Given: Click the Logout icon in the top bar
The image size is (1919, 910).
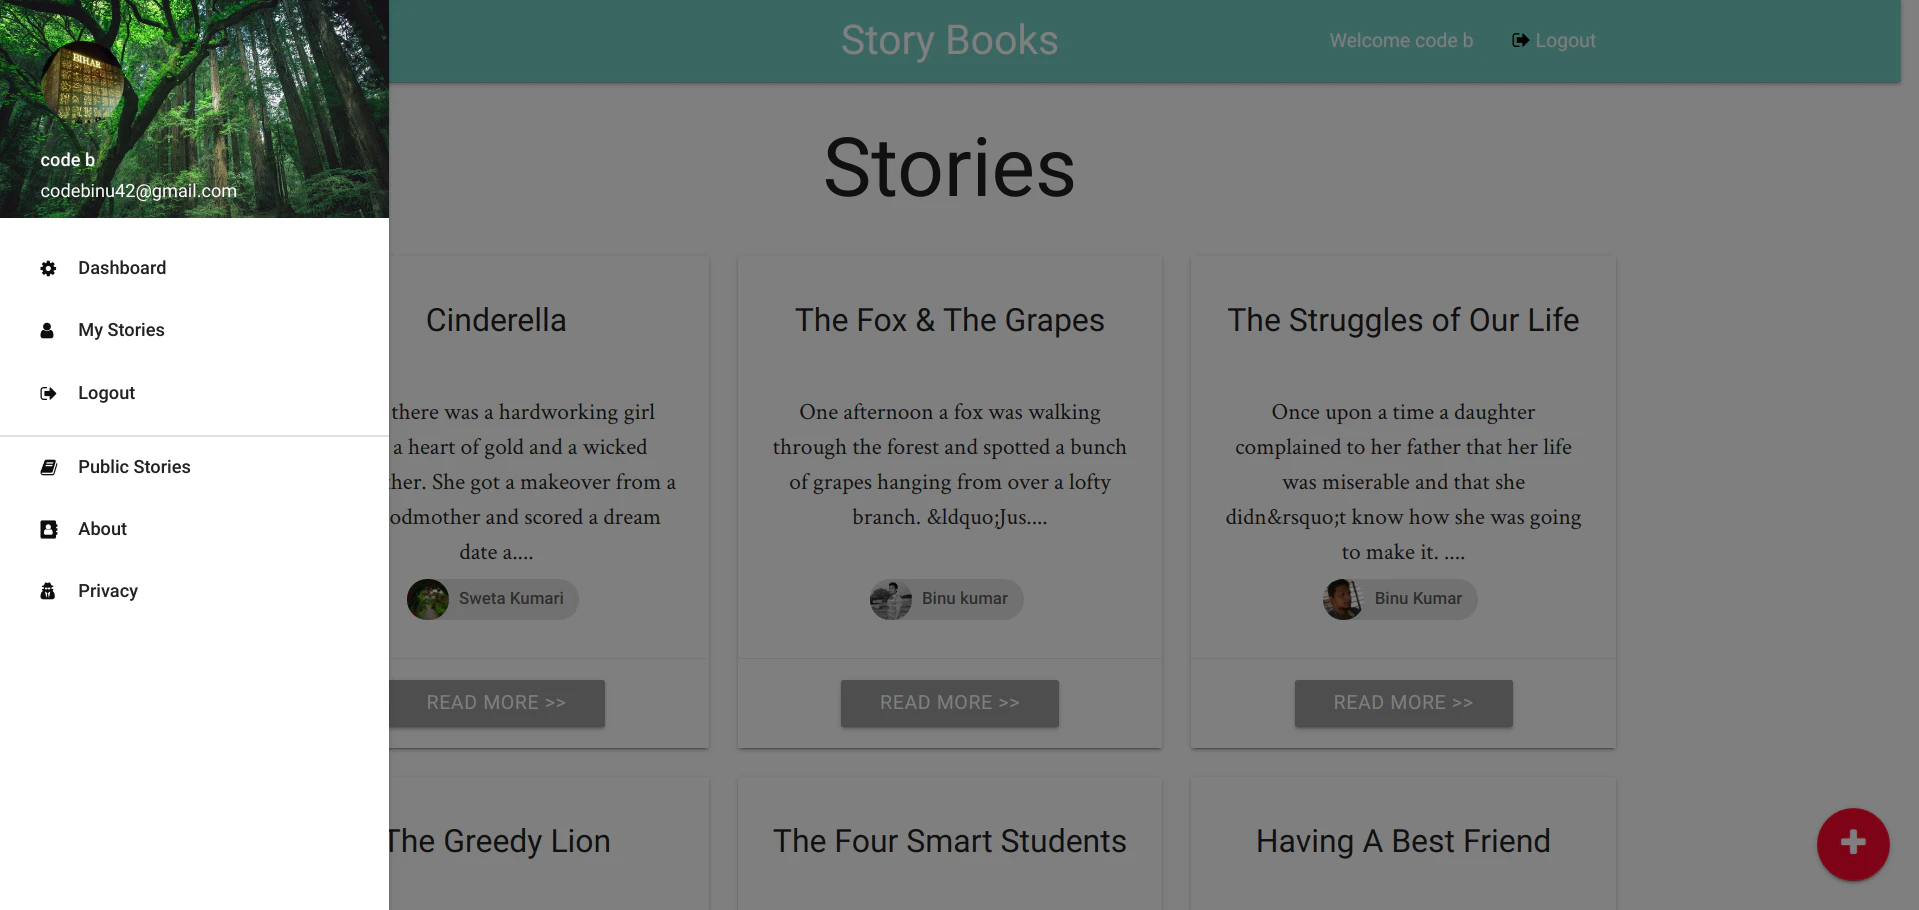Looking at the screenshot, I should [x=1519, y=40].
